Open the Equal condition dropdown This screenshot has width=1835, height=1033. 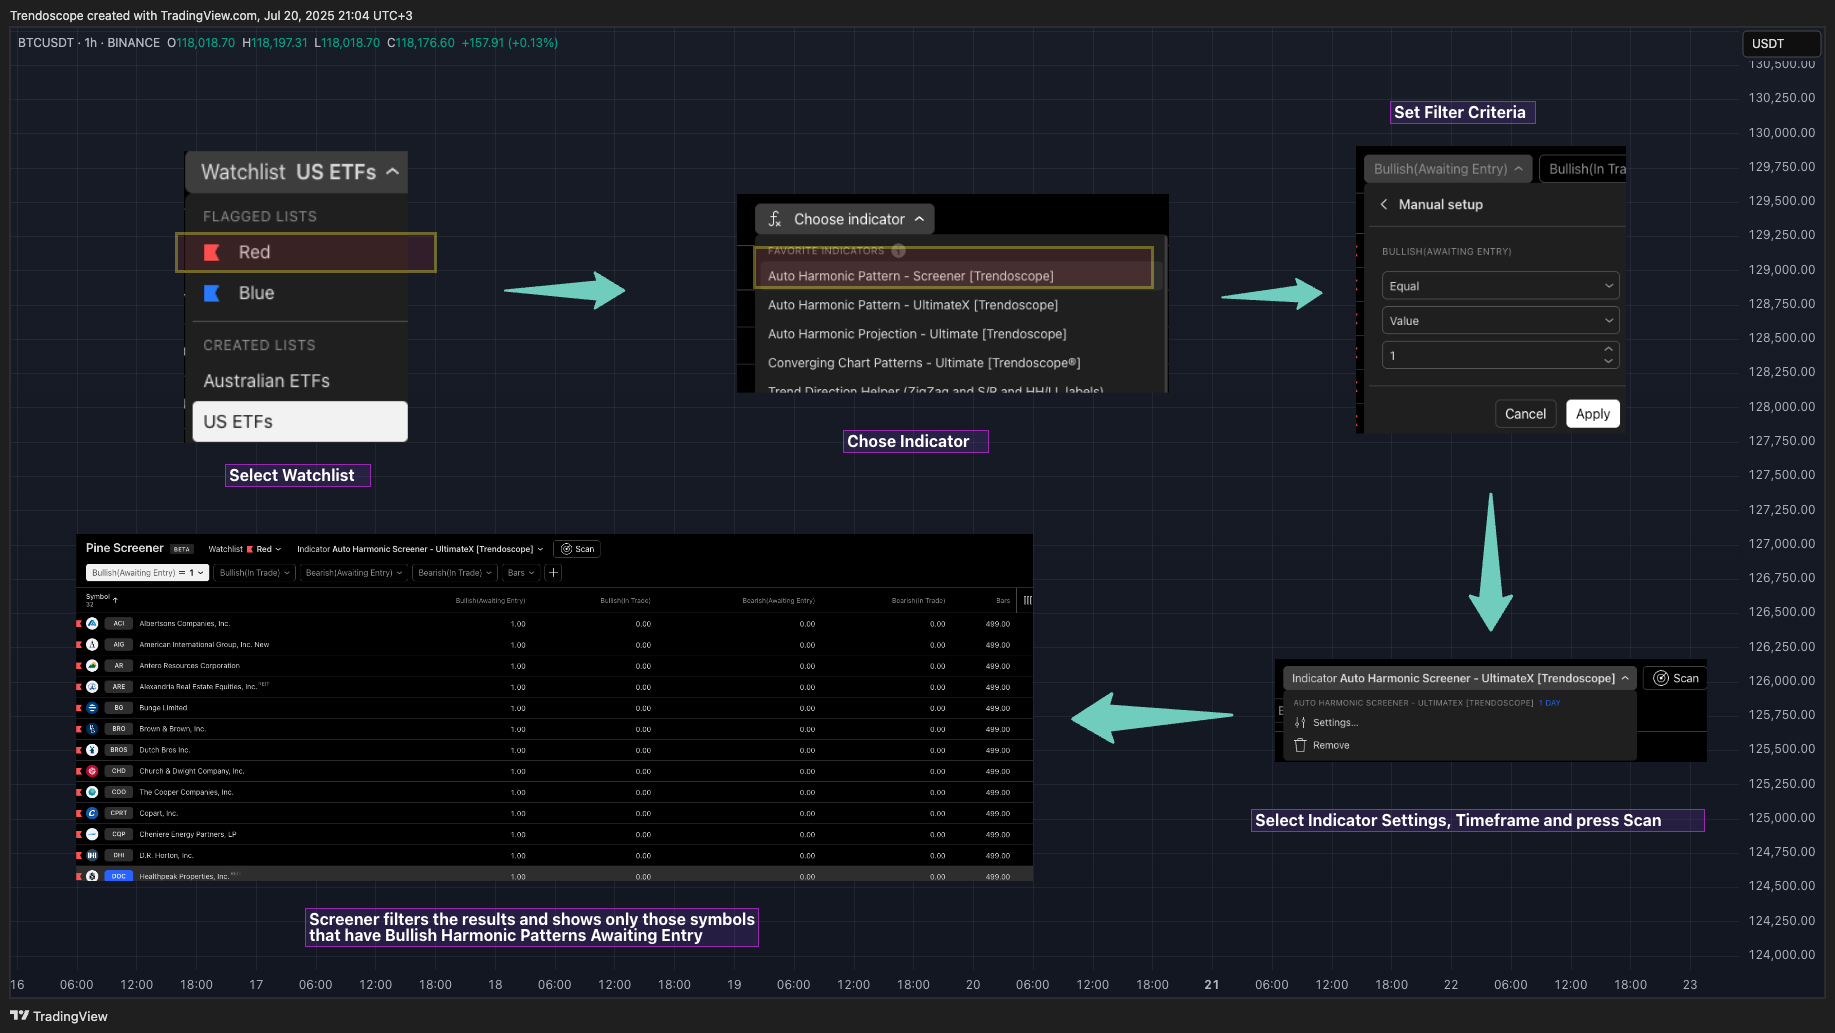pos(1500,286)
